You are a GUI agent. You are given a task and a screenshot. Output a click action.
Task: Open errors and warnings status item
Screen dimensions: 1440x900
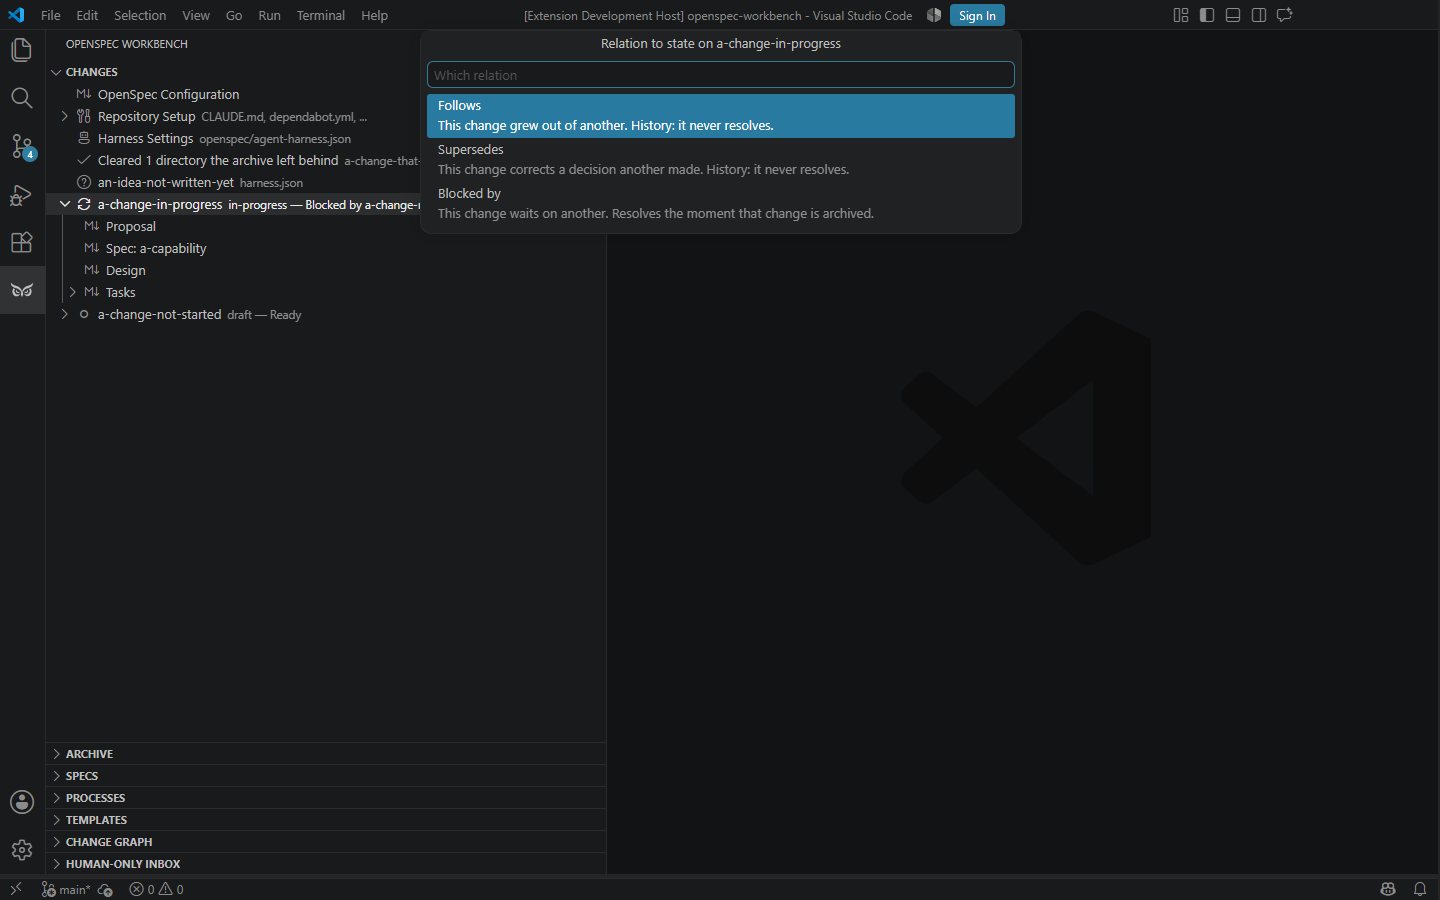[x=157, y=889]
